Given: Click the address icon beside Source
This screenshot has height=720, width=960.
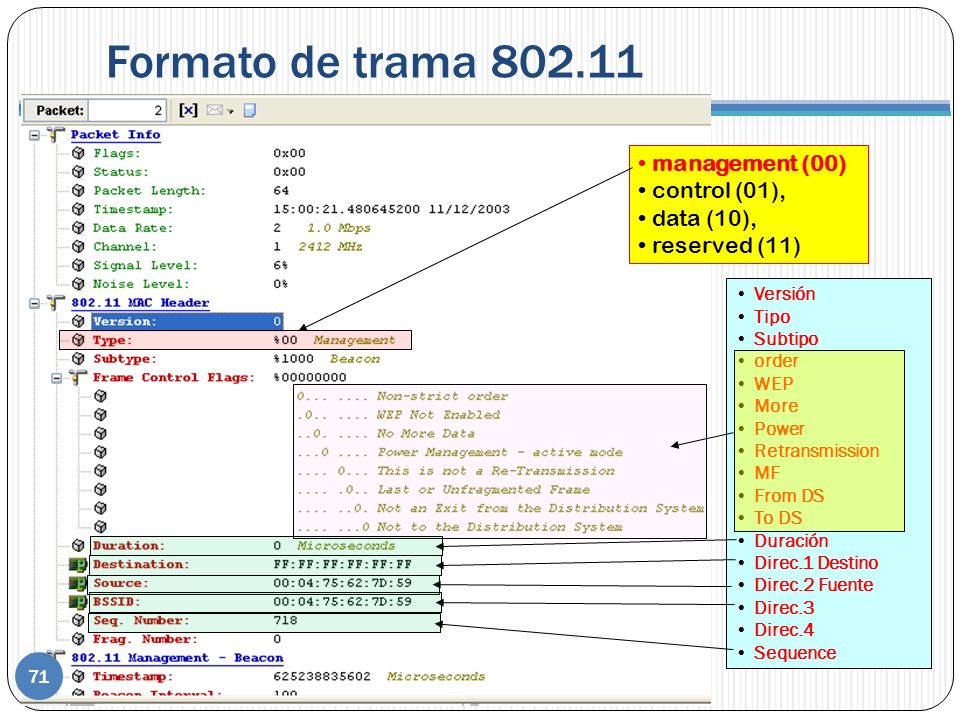Looking at the screenshot, I should point(78,583).
